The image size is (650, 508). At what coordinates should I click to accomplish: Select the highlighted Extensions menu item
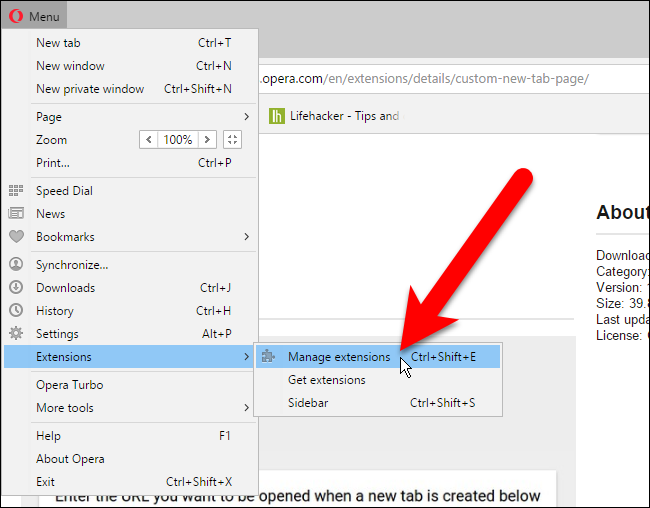(129, 357)
